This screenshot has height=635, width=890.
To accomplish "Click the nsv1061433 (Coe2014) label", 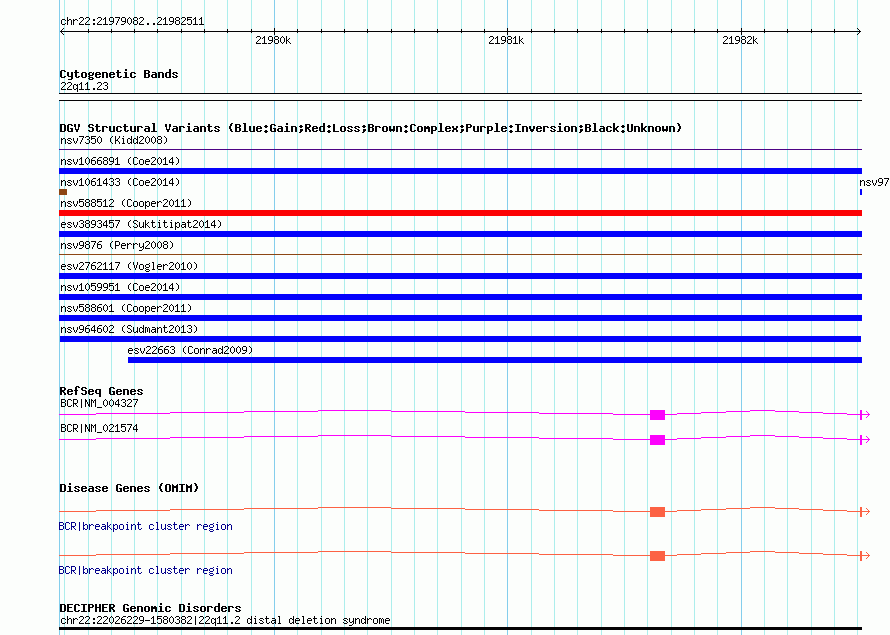I will click(x=120, y=182).
